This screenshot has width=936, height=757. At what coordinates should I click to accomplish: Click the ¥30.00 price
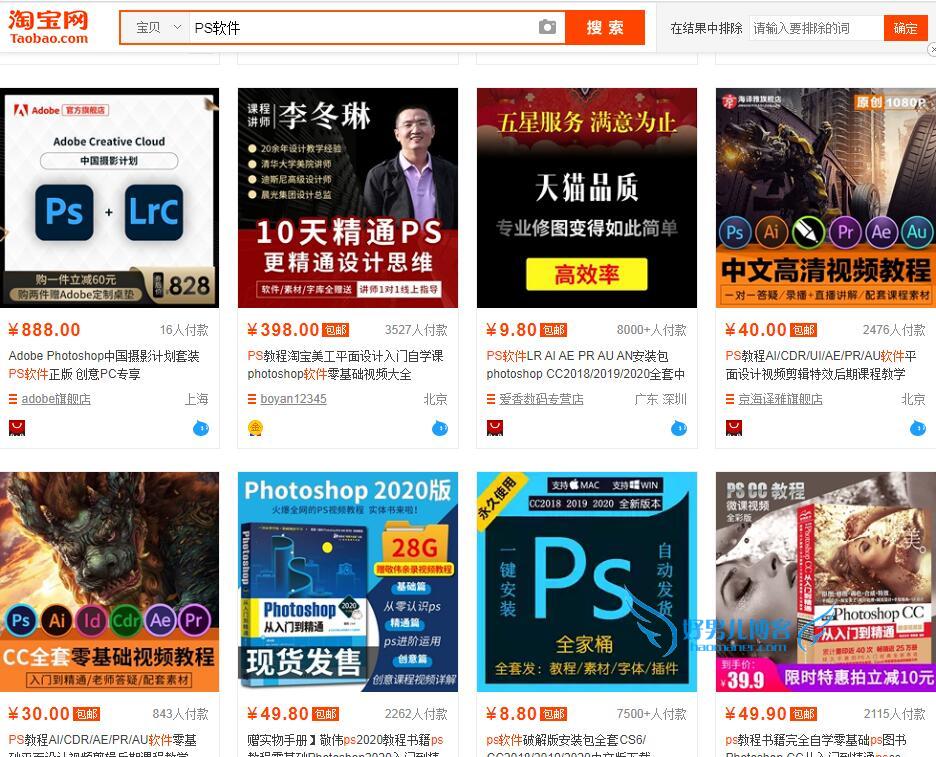coord(39,713)
